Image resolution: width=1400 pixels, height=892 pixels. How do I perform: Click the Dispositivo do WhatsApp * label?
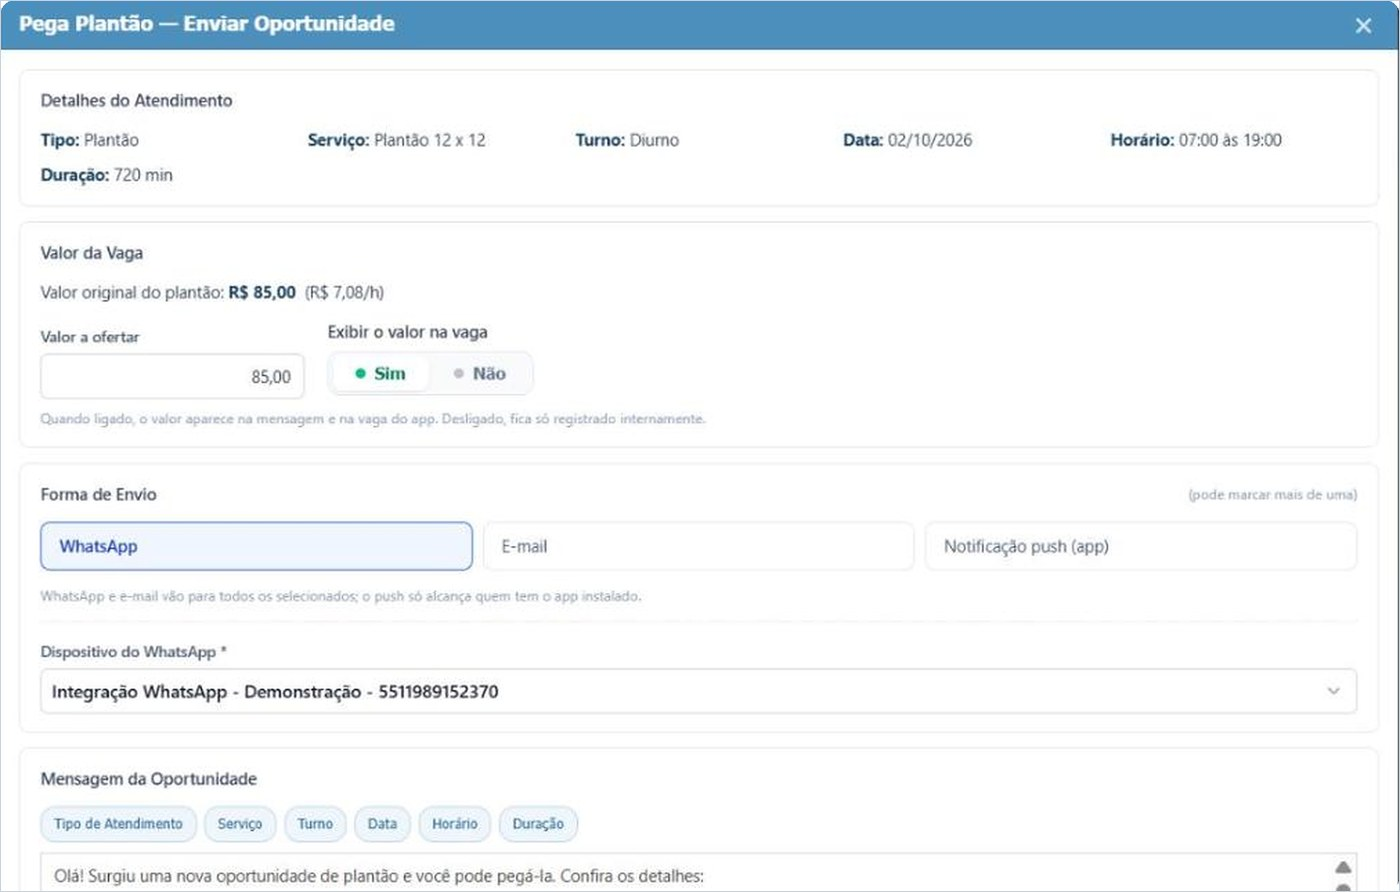pyautogui.click(x=134, y=651)
